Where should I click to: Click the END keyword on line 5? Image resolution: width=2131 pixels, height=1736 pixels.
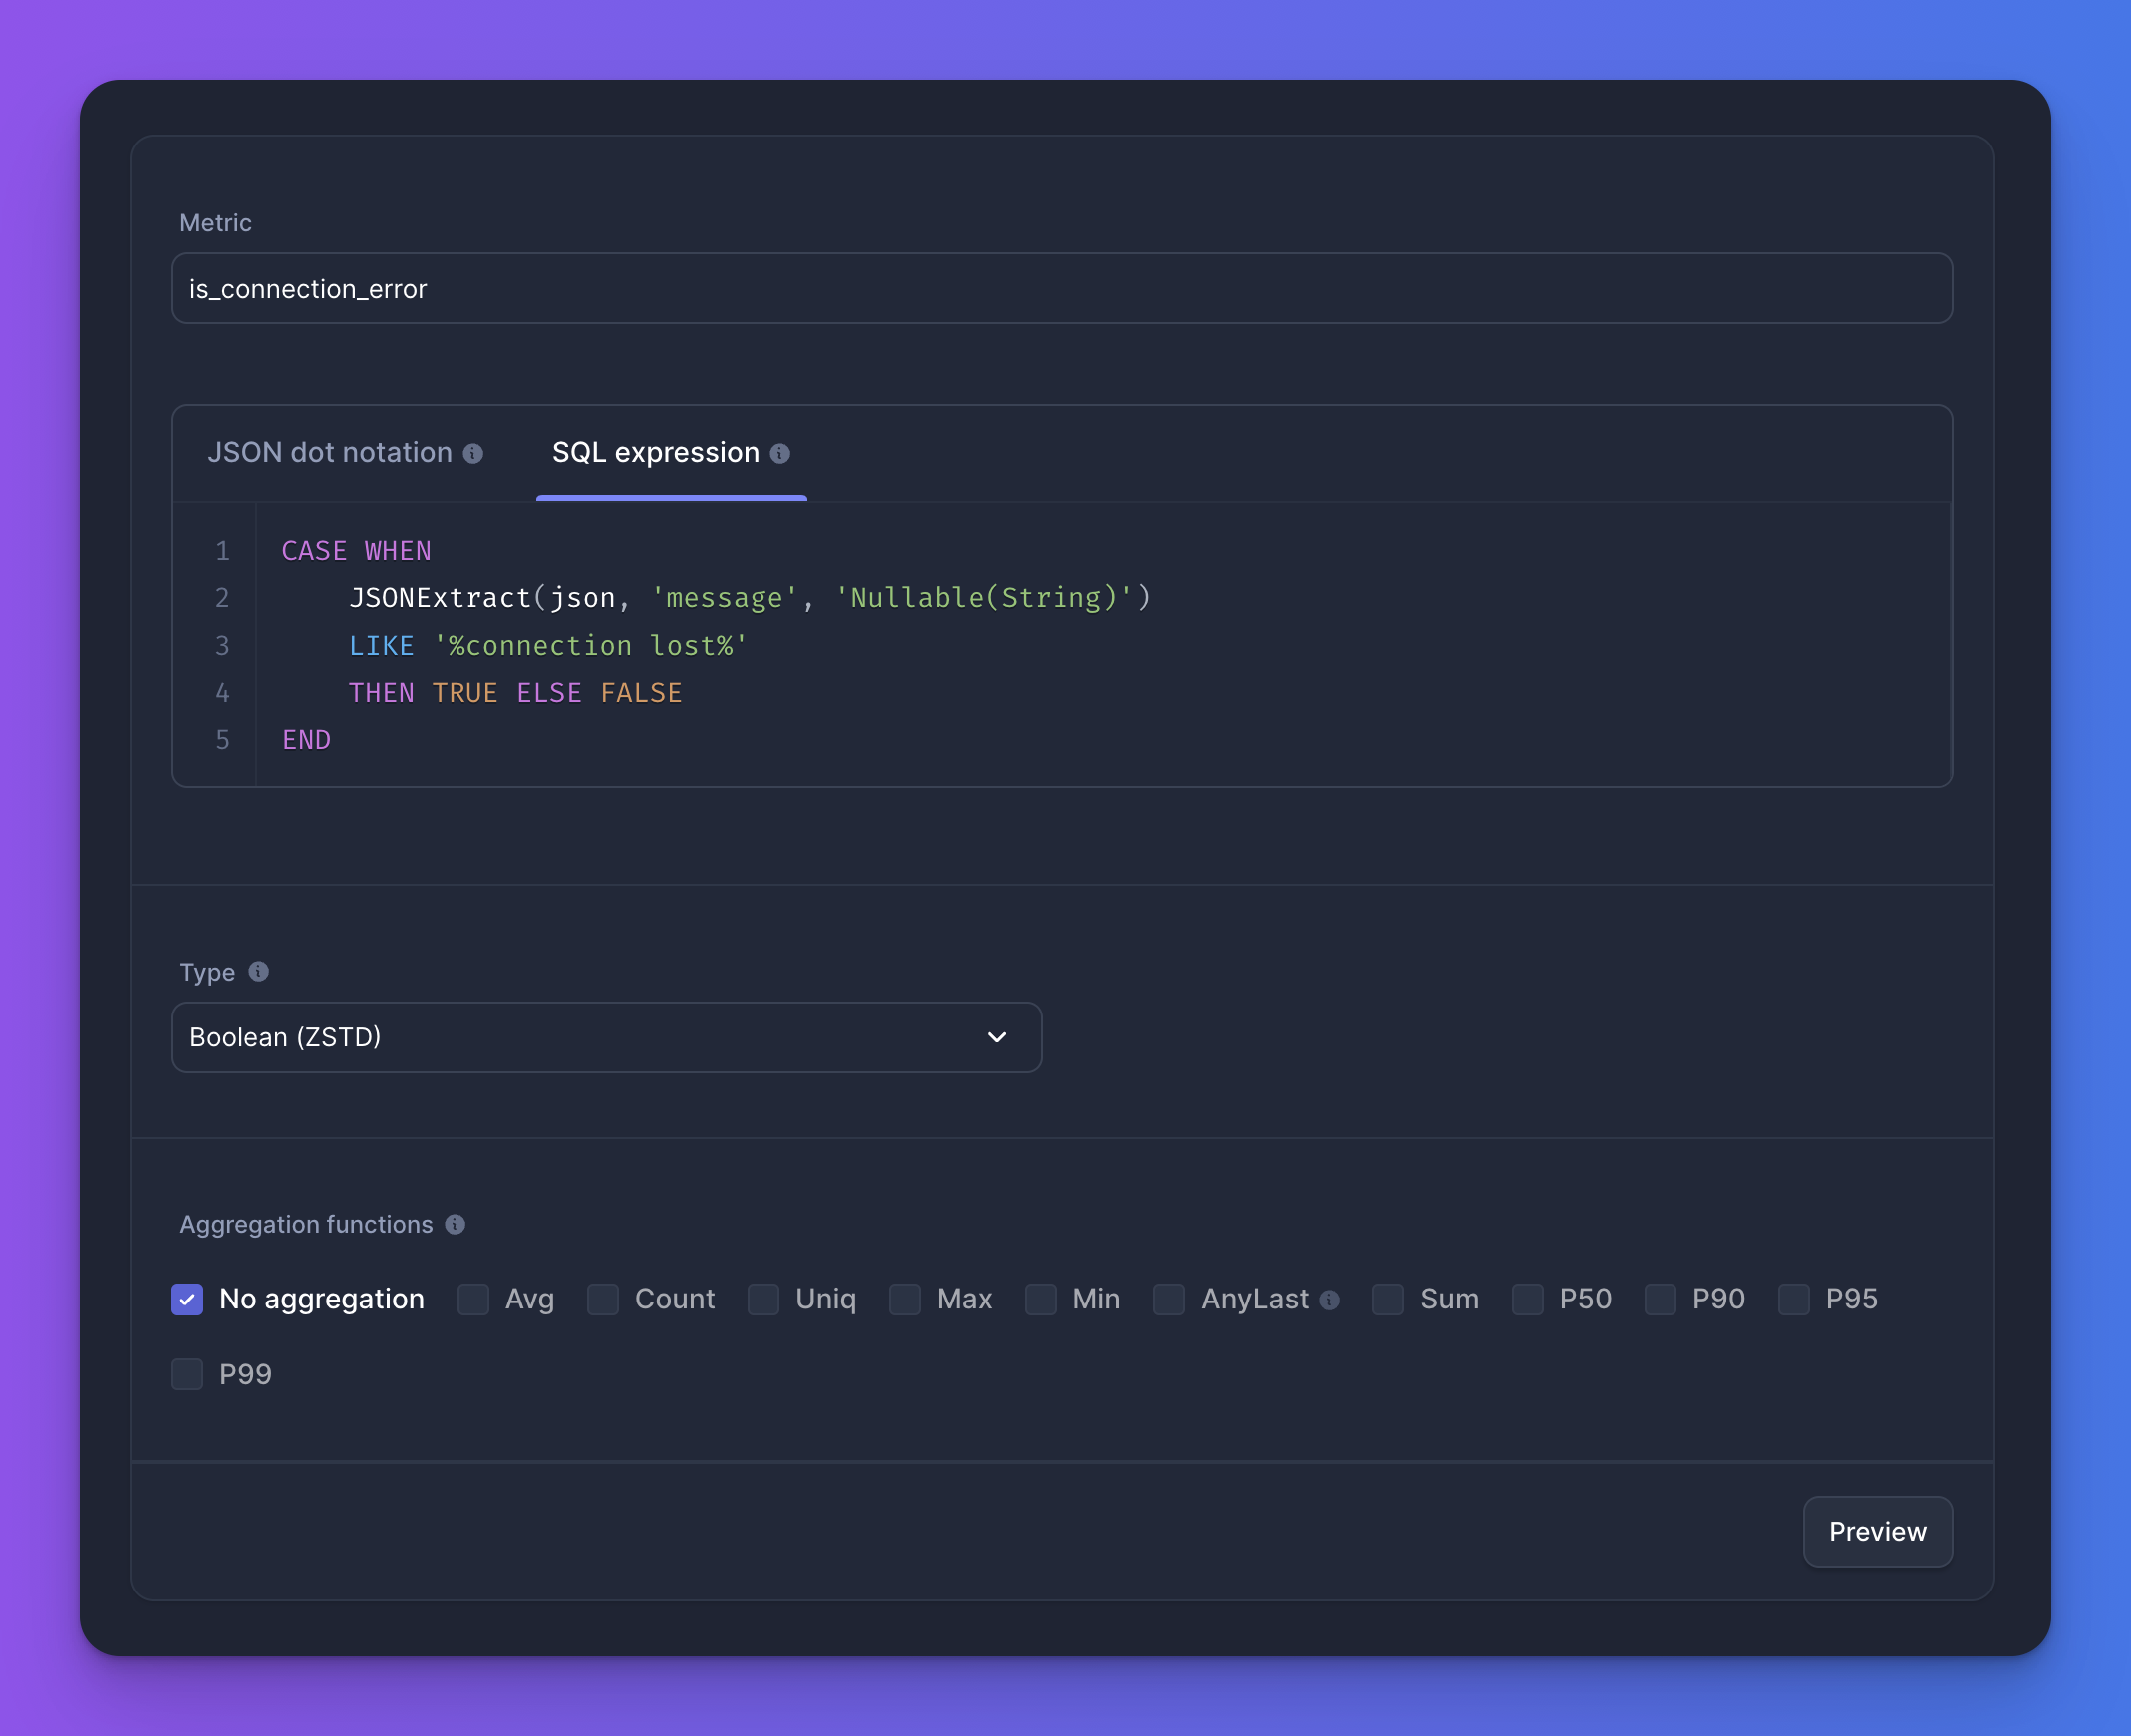(306, 740)
